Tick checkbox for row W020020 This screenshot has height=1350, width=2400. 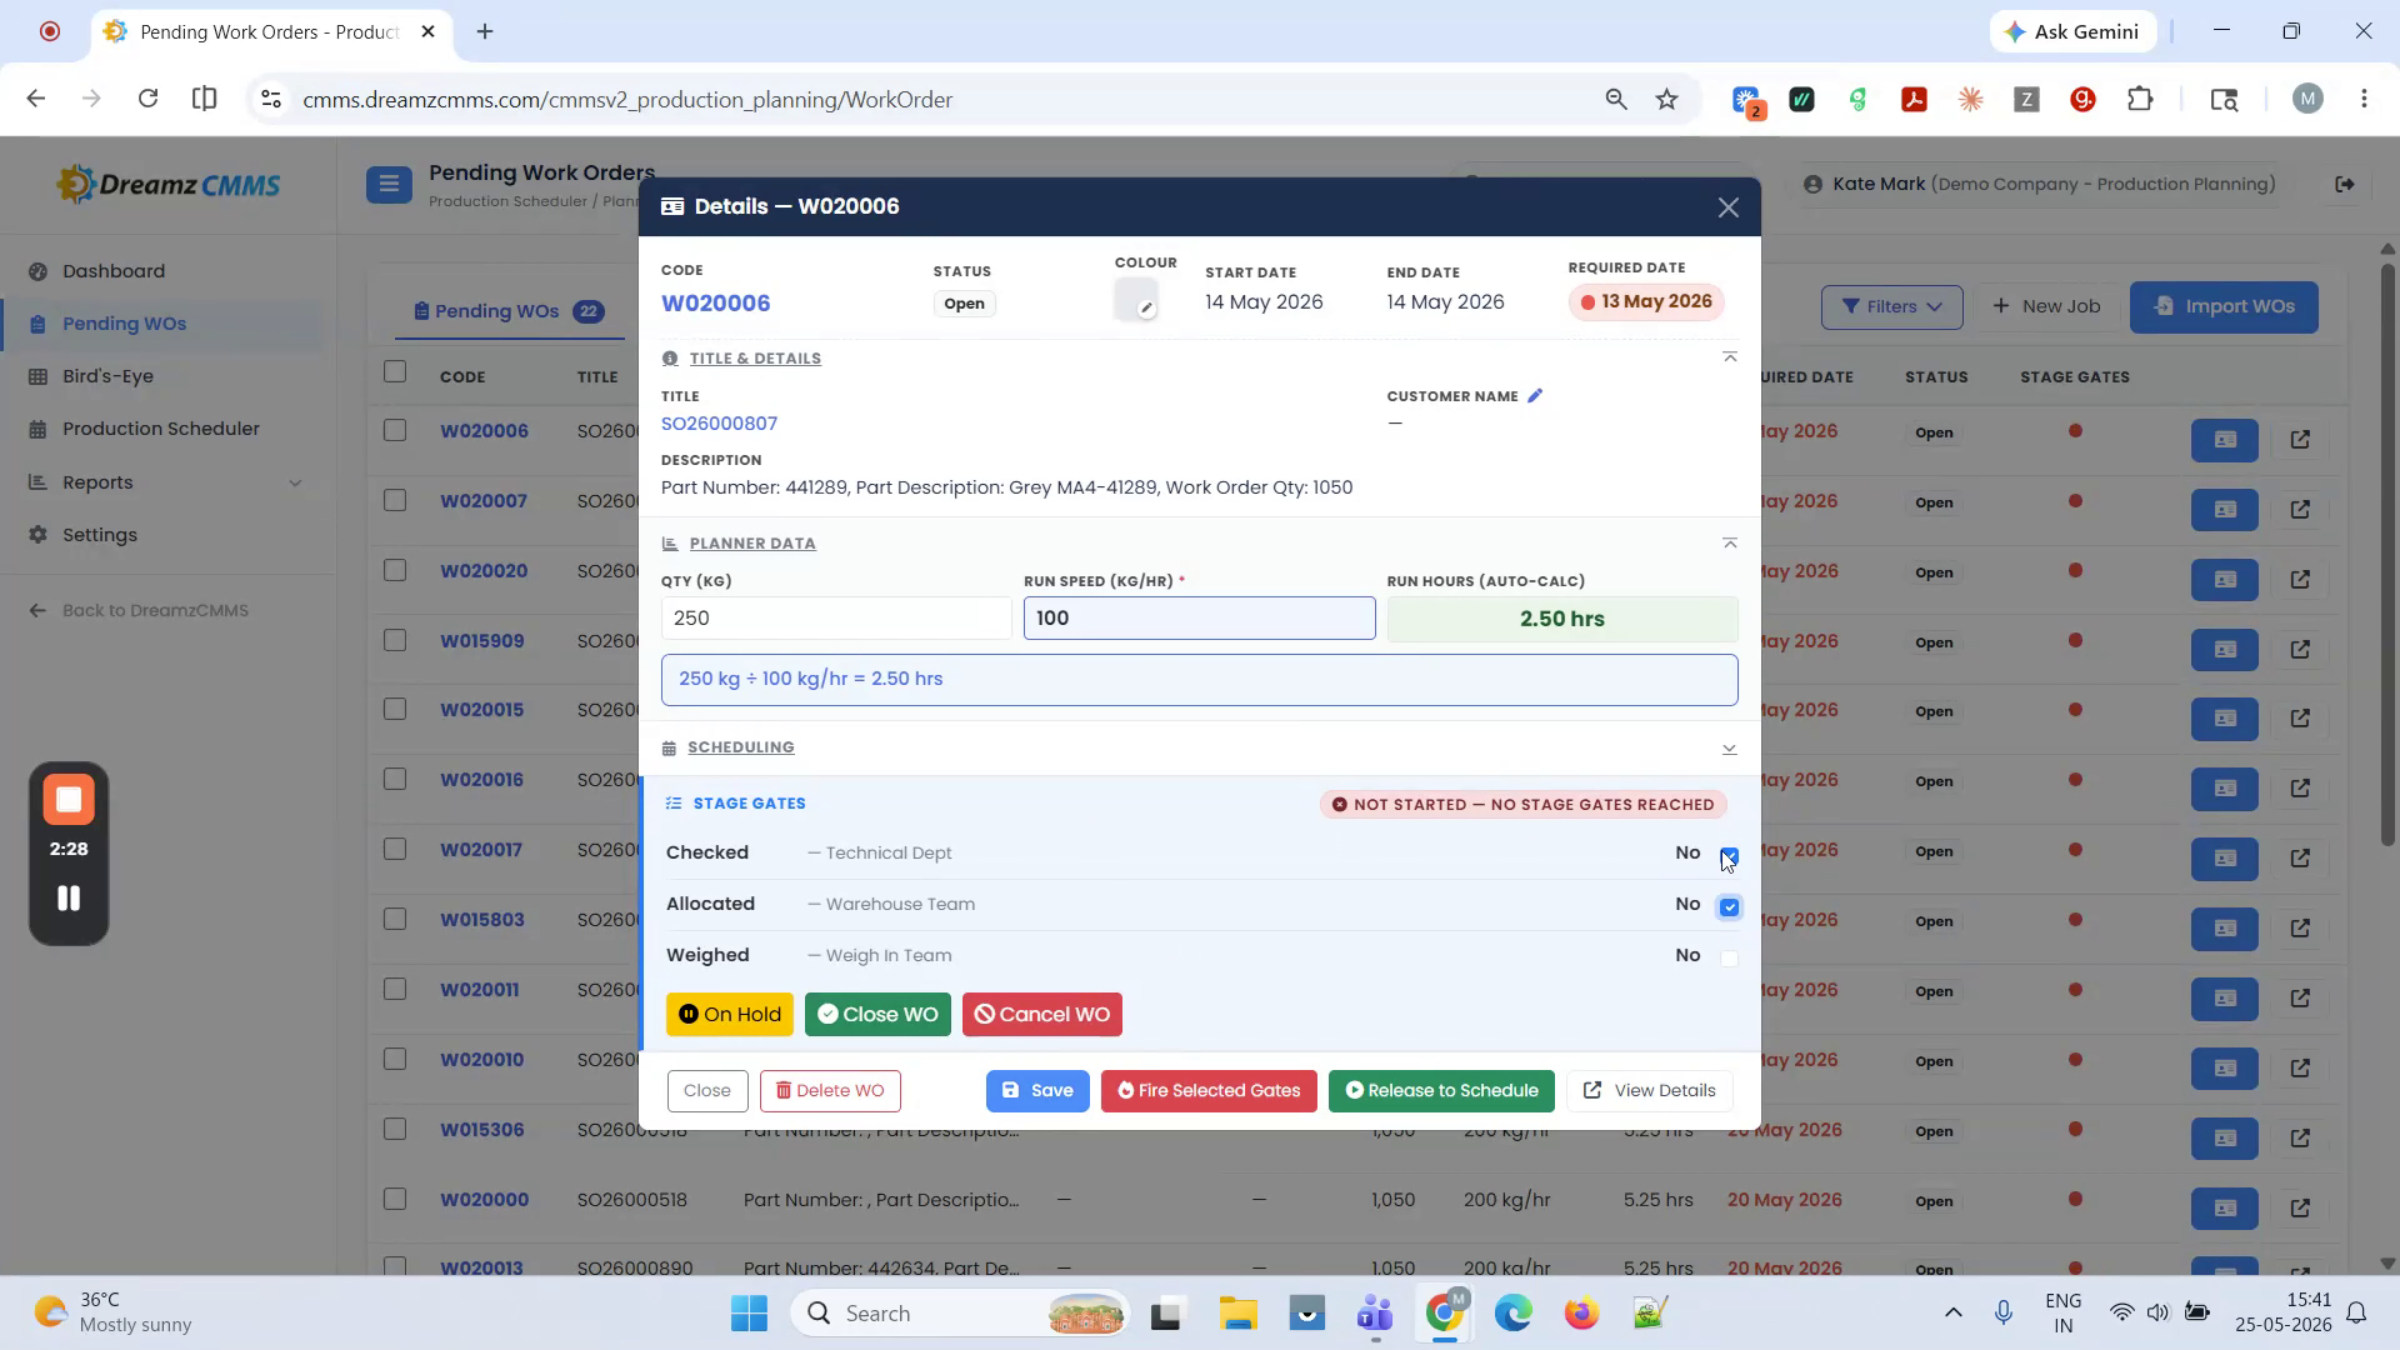[395, 570]
